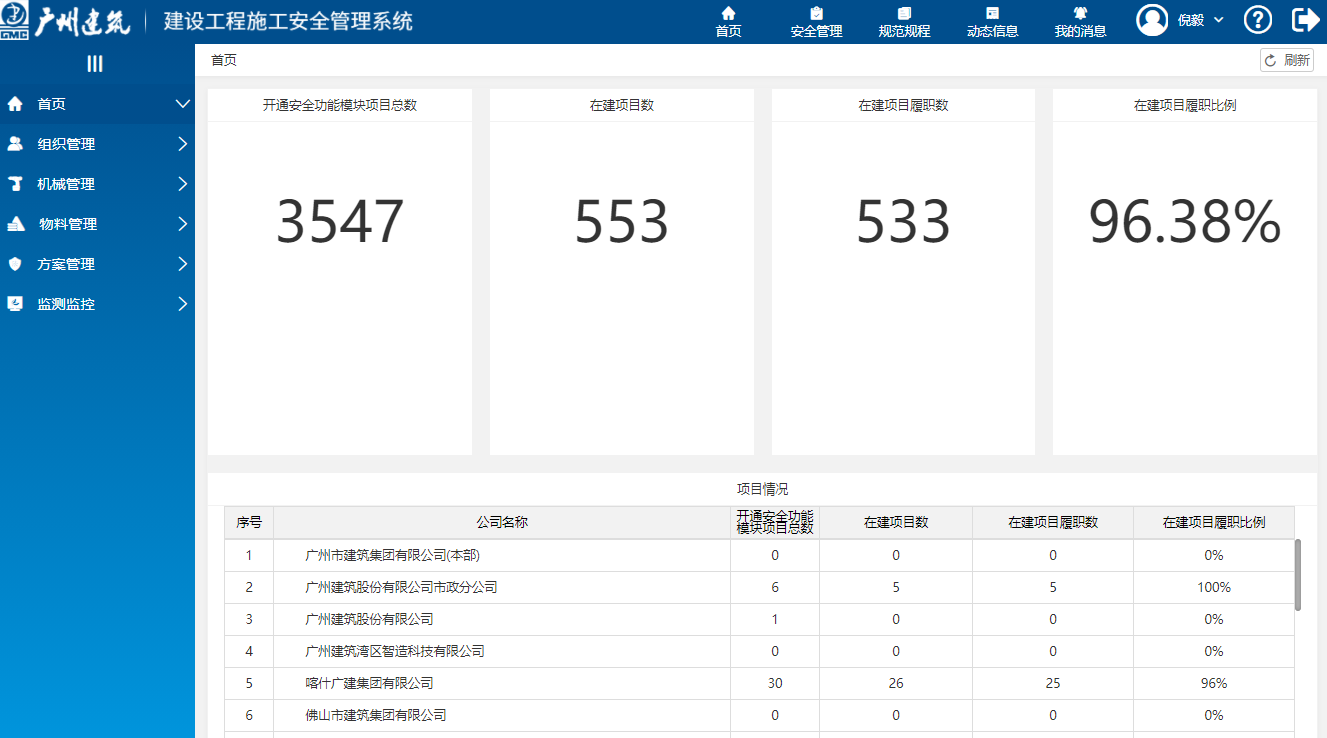1327x738 pixels.
Task: Click the logout exit icon
Action: (1306, 20)
